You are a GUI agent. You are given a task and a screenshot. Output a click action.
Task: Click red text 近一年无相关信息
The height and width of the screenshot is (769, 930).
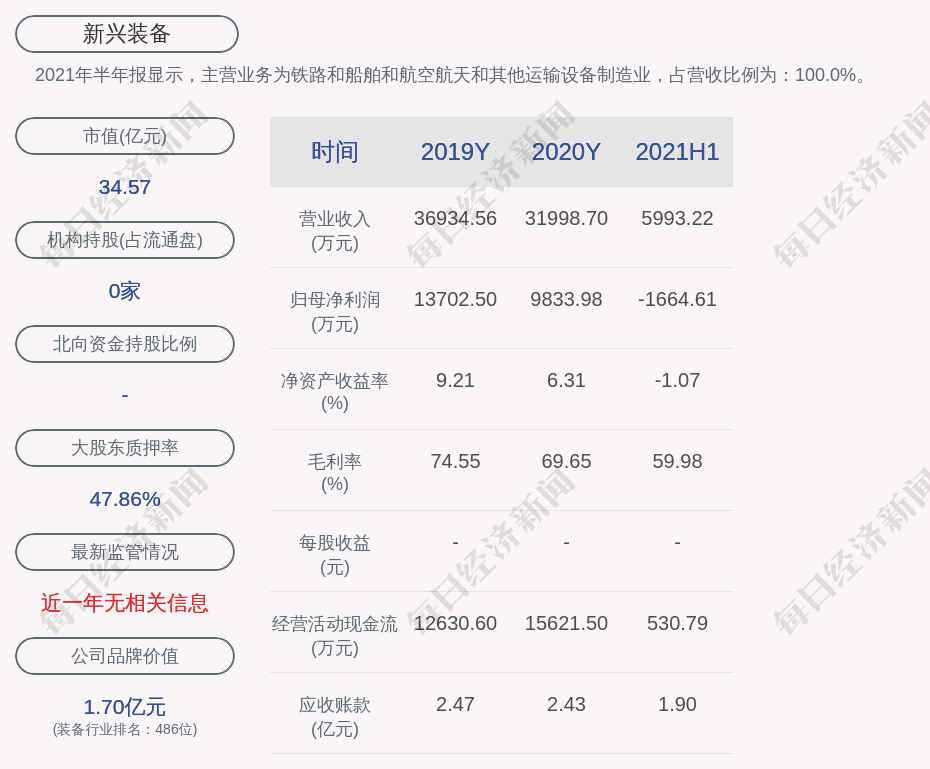pos(125,603)
